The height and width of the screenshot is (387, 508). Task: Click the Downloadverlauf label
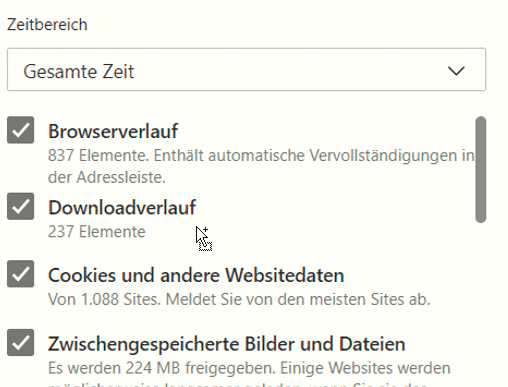tap(122, 207)
